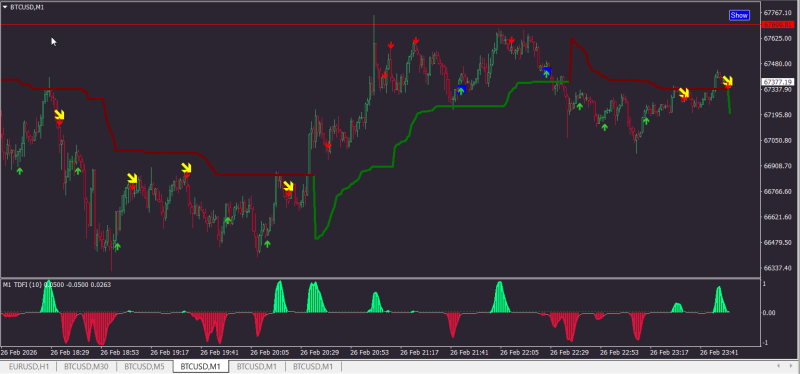
Task: Click the blue Show button
Action: (739, 15)
